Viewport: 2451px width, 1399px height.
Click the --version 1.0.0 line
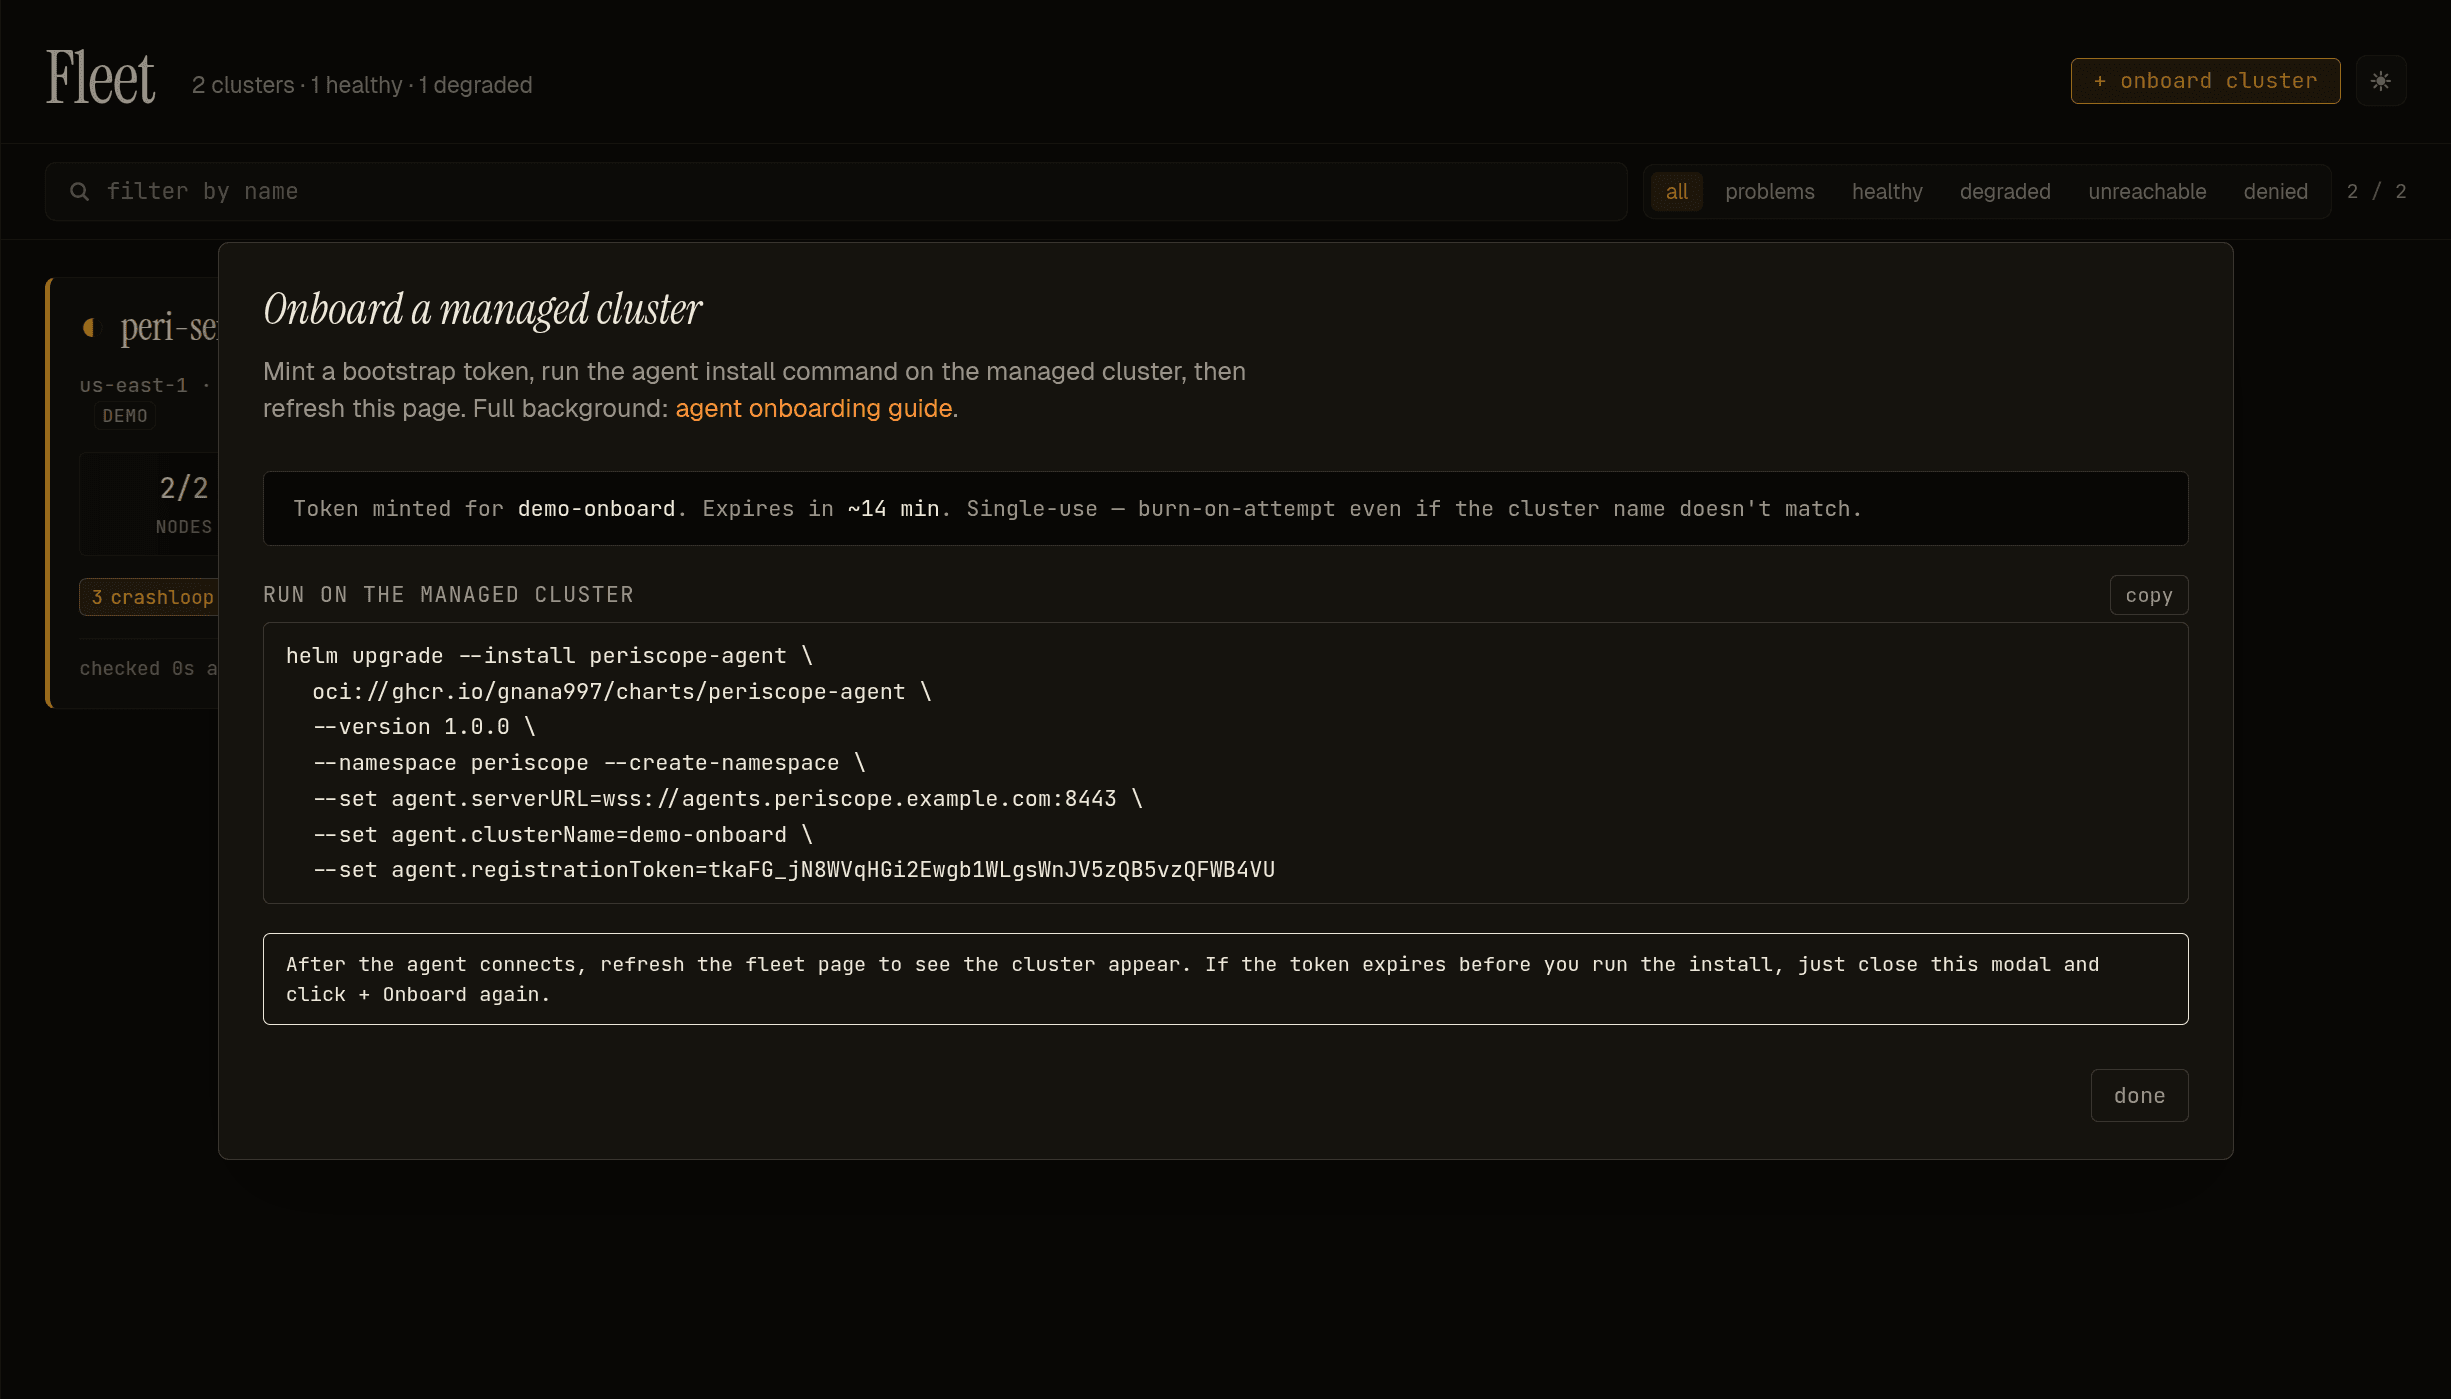[424, 727]
